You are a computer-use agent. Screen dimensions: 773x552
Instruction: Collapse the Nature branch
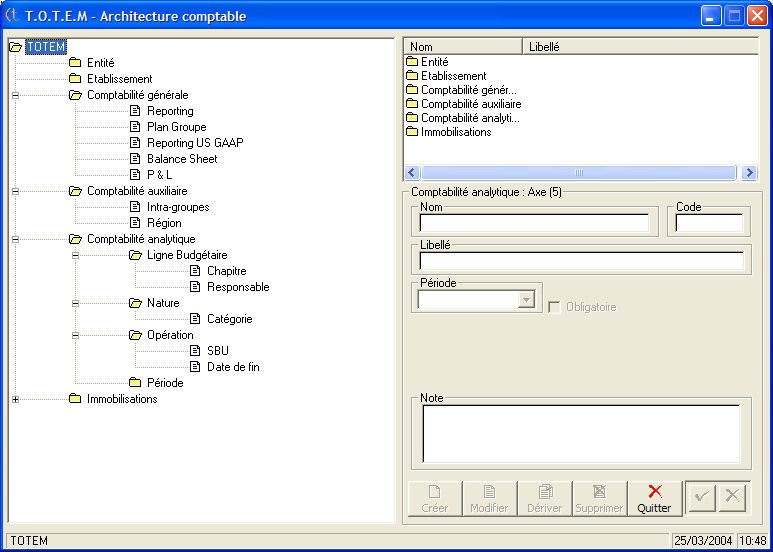point(75,303)
